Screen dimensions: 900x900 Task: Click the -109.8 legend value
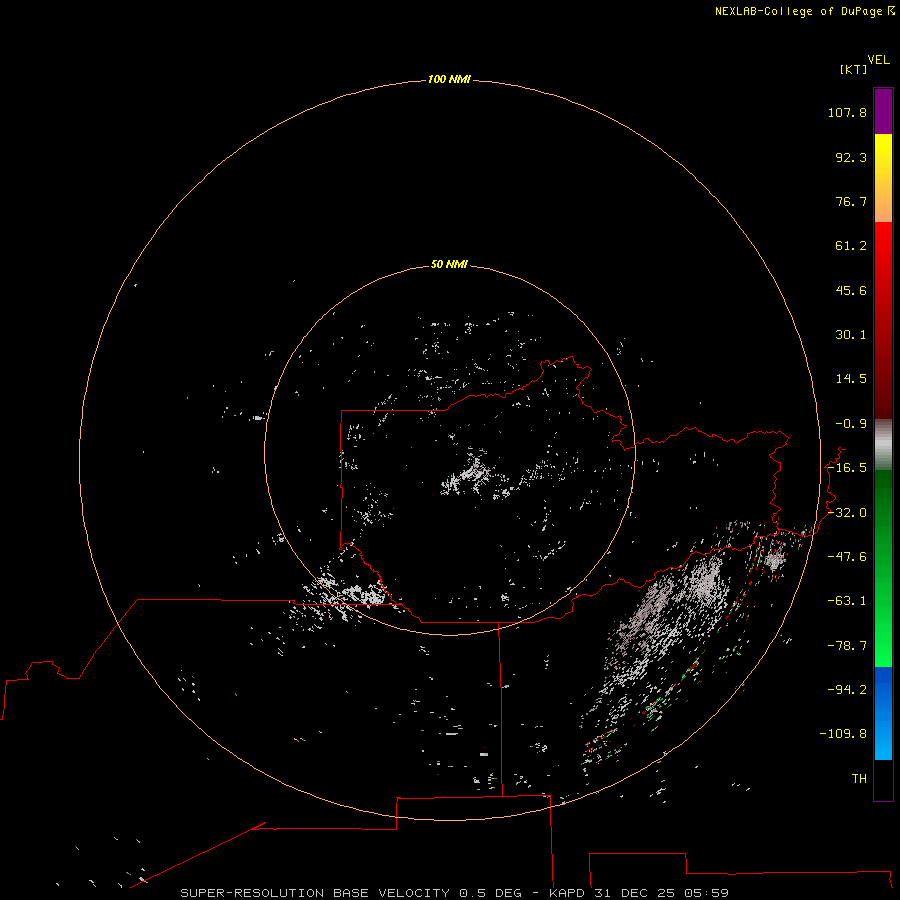(x=843, y=734)
